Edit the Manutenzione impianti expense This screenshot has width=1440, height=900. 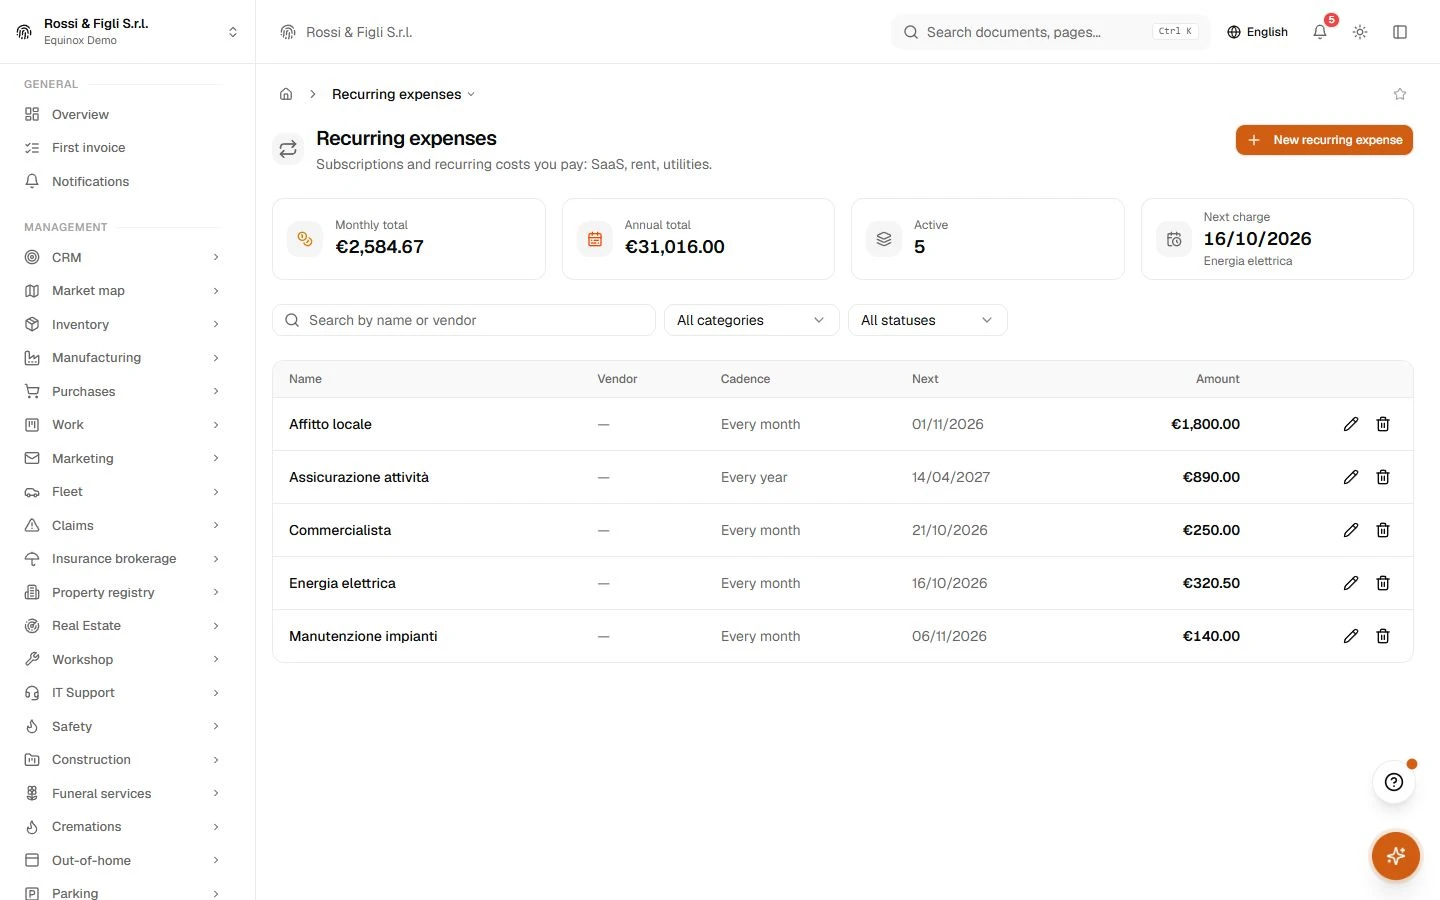pos(1351,636)
